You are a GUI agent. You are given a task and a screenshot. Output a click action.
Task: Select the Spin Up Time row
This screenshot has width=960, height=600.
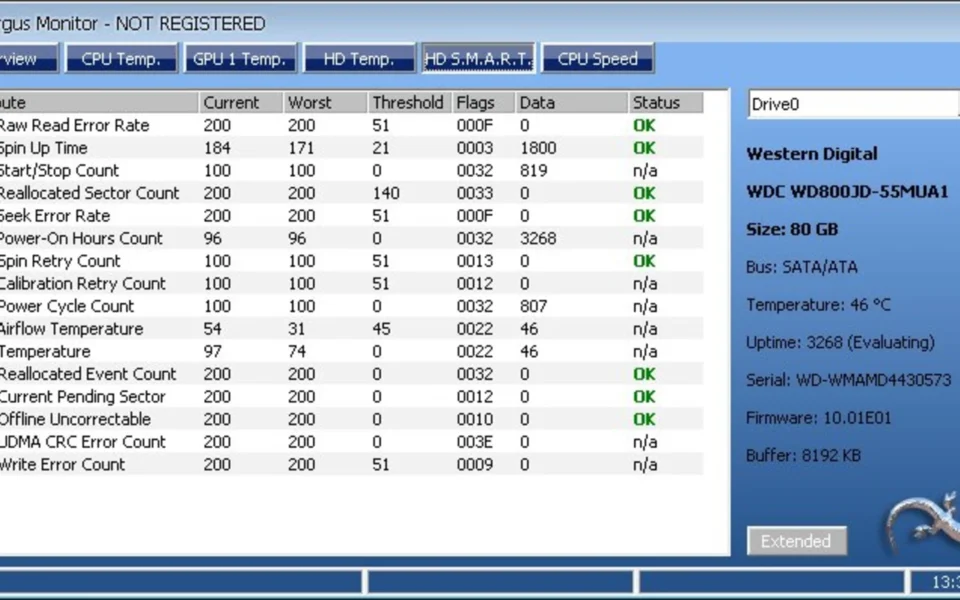[x=351, y=148]
